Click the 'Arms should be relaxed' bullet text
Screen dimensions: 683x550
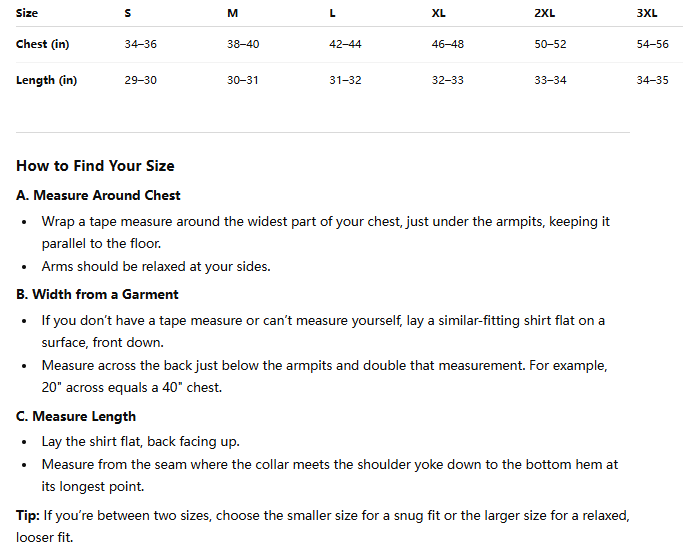tap(156, 267)
